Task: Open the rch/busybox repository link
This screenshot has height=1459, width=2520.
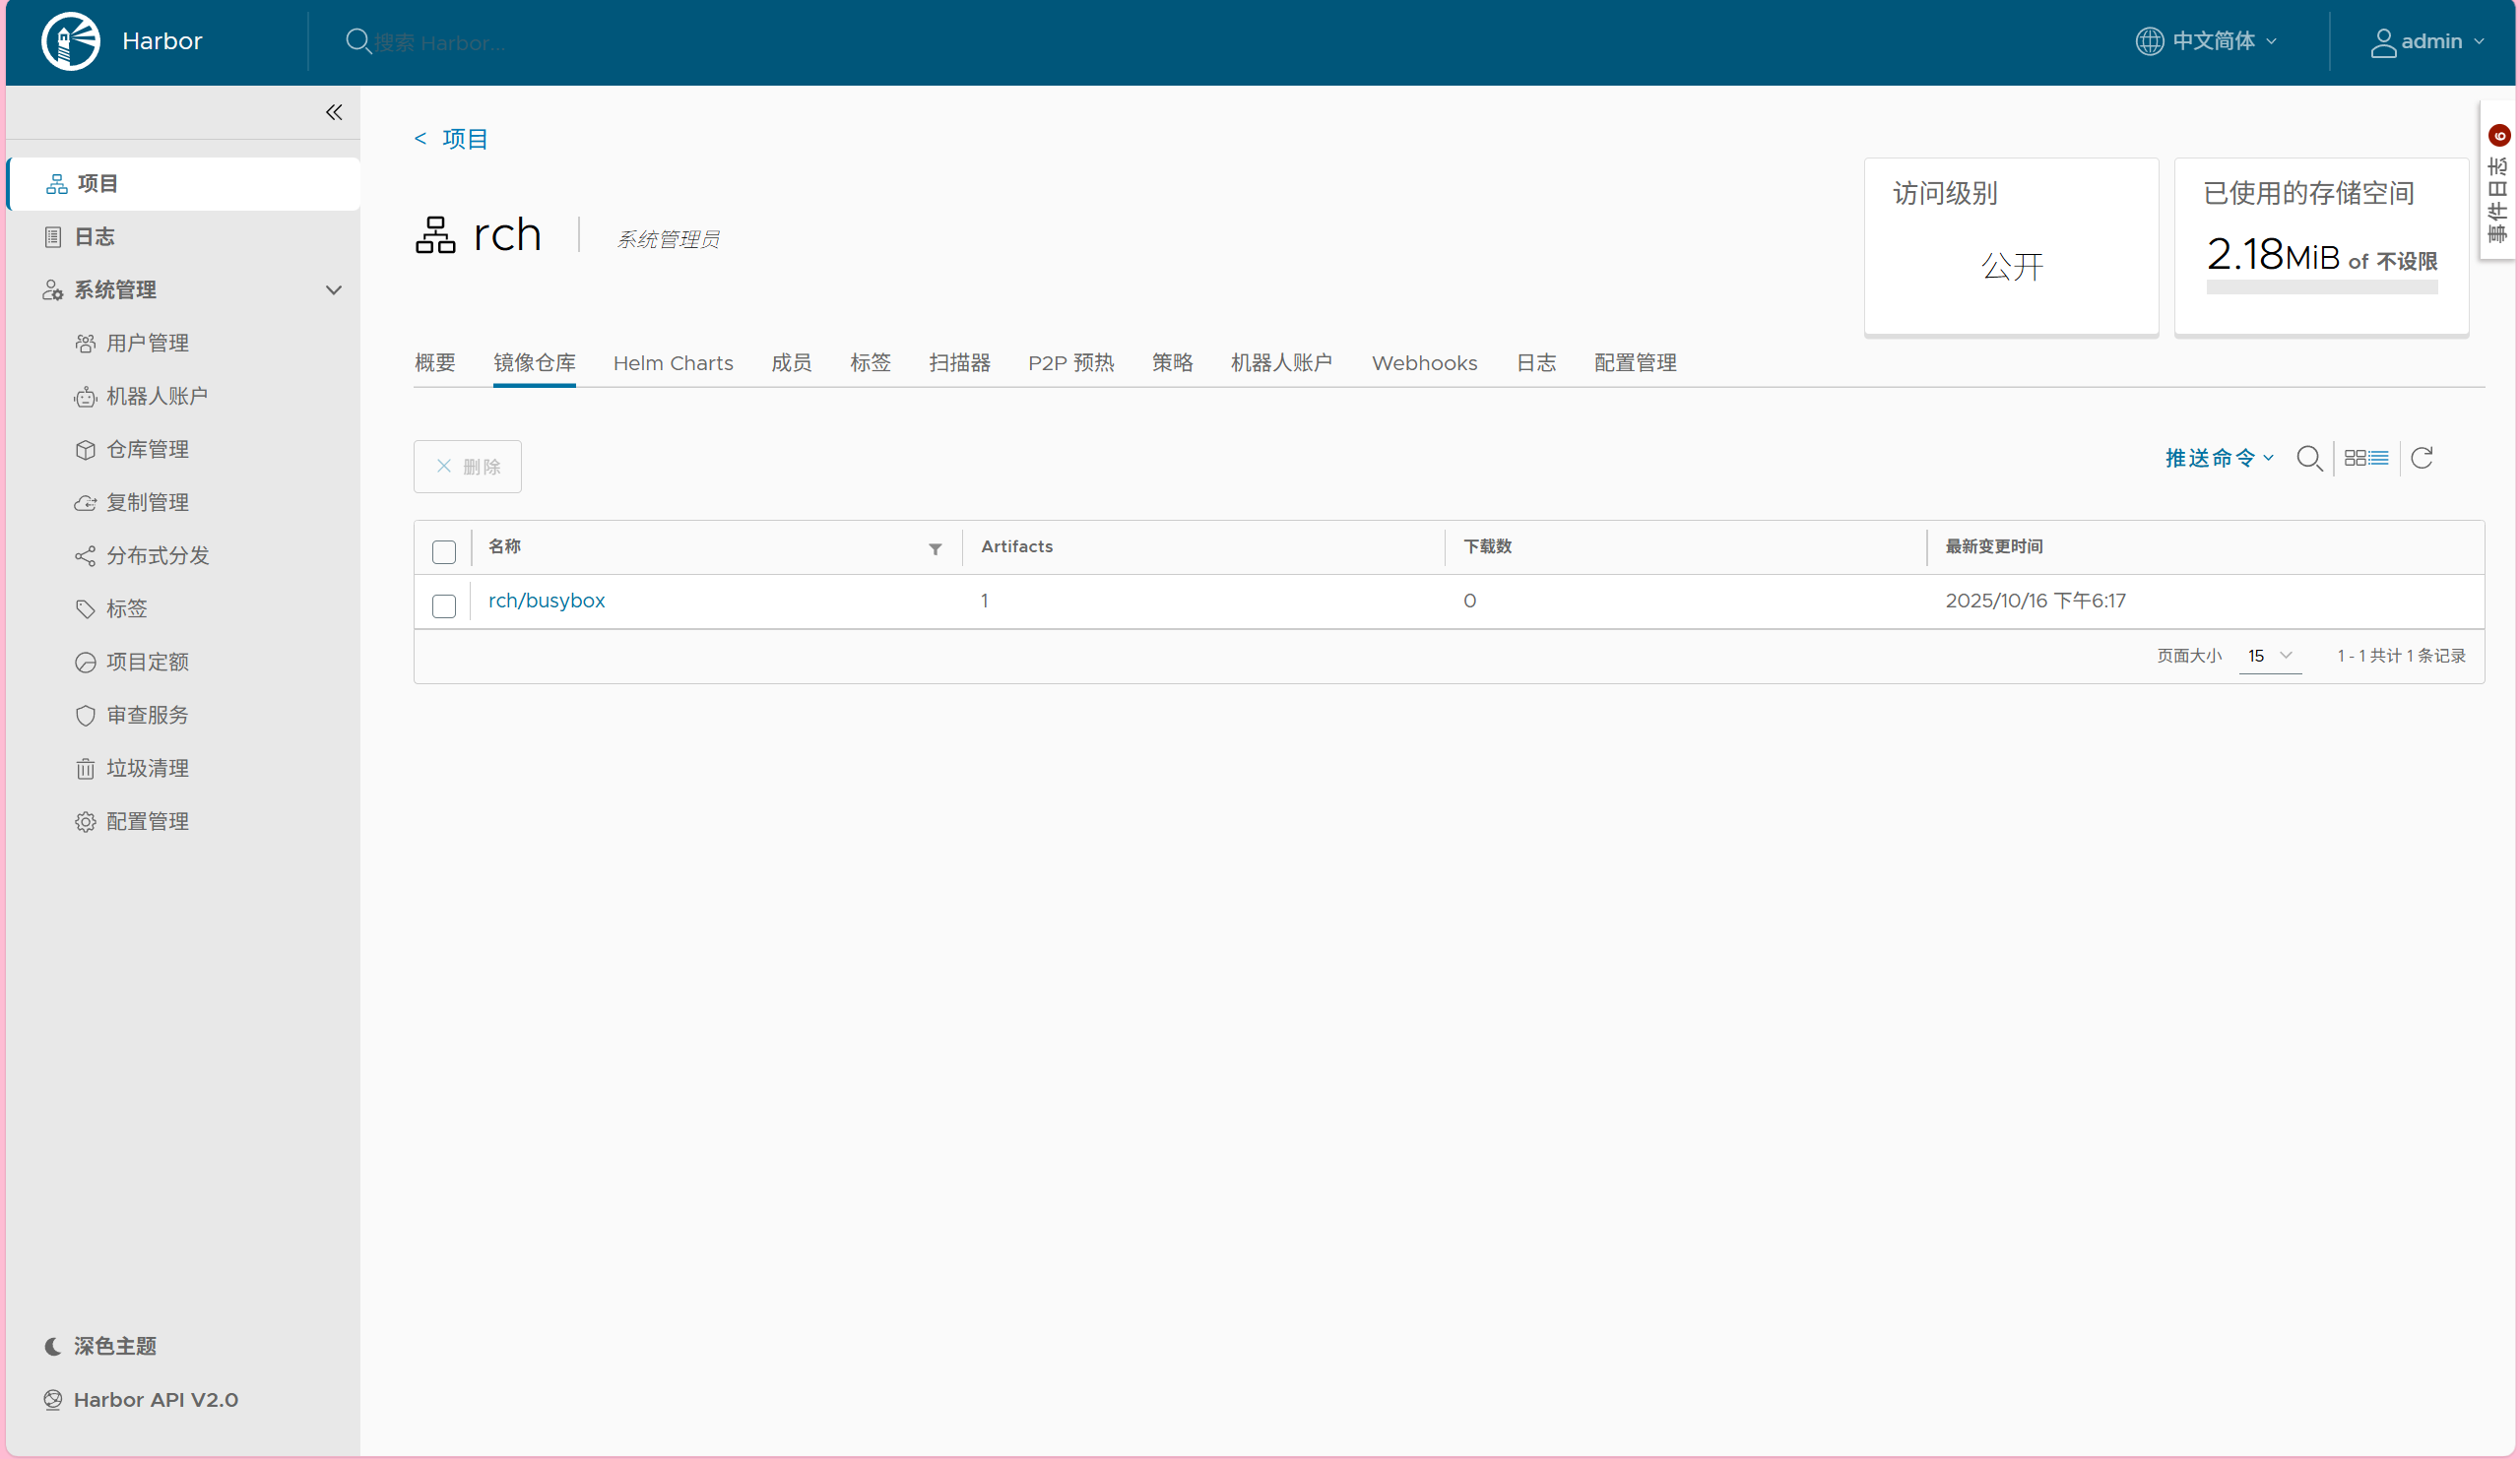Action: pos(546,600)
